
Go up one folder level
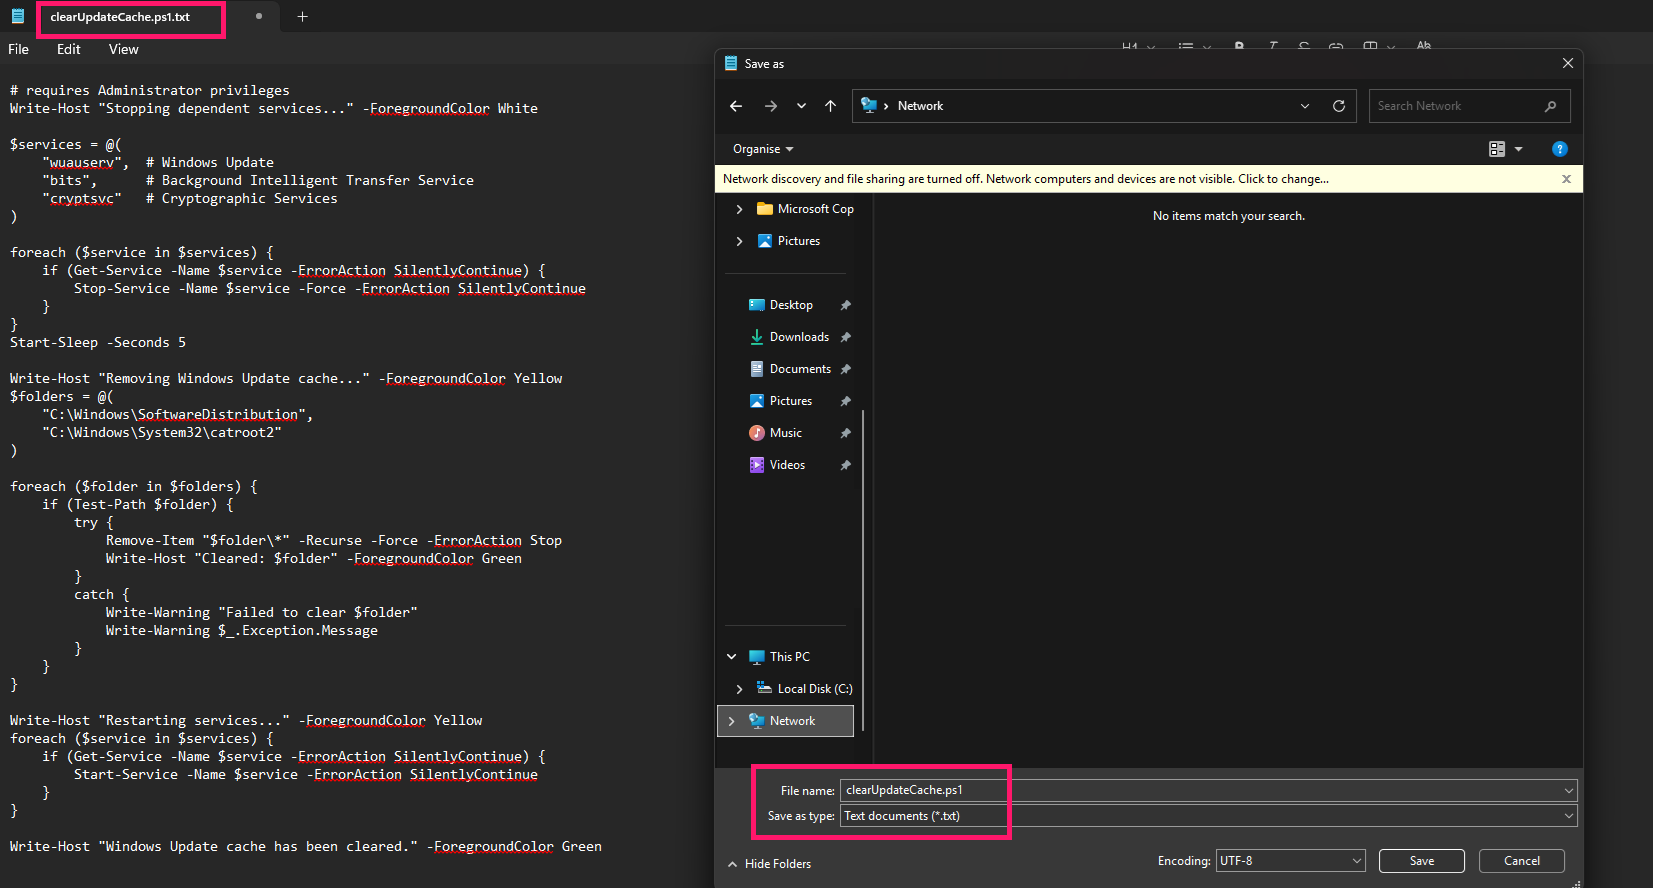[830, 106]
